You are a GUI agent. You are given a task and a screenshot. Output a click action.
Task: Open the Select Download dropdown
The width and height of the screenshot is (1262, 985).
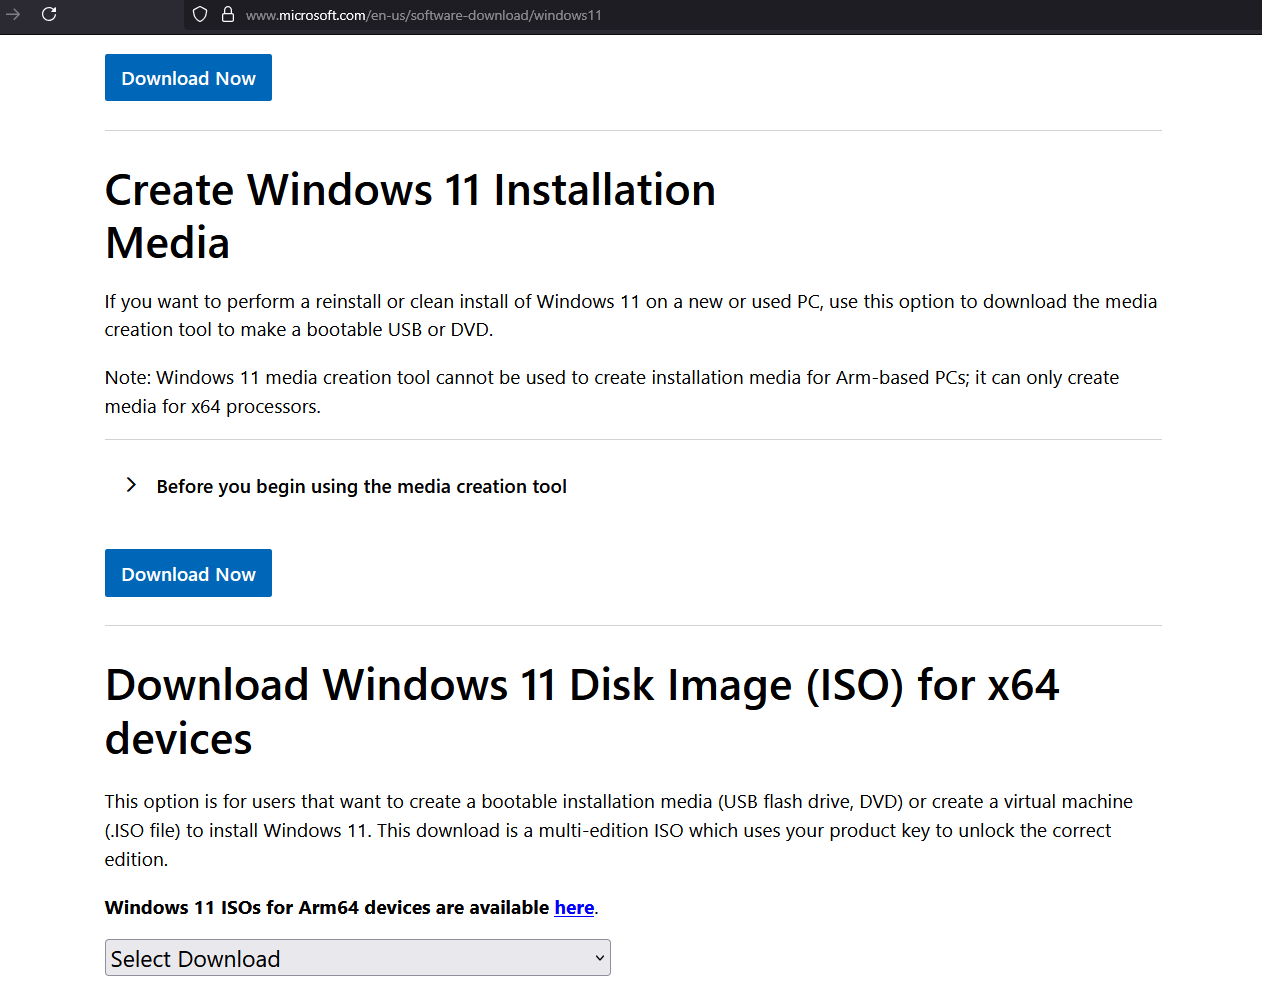[358, 958]
